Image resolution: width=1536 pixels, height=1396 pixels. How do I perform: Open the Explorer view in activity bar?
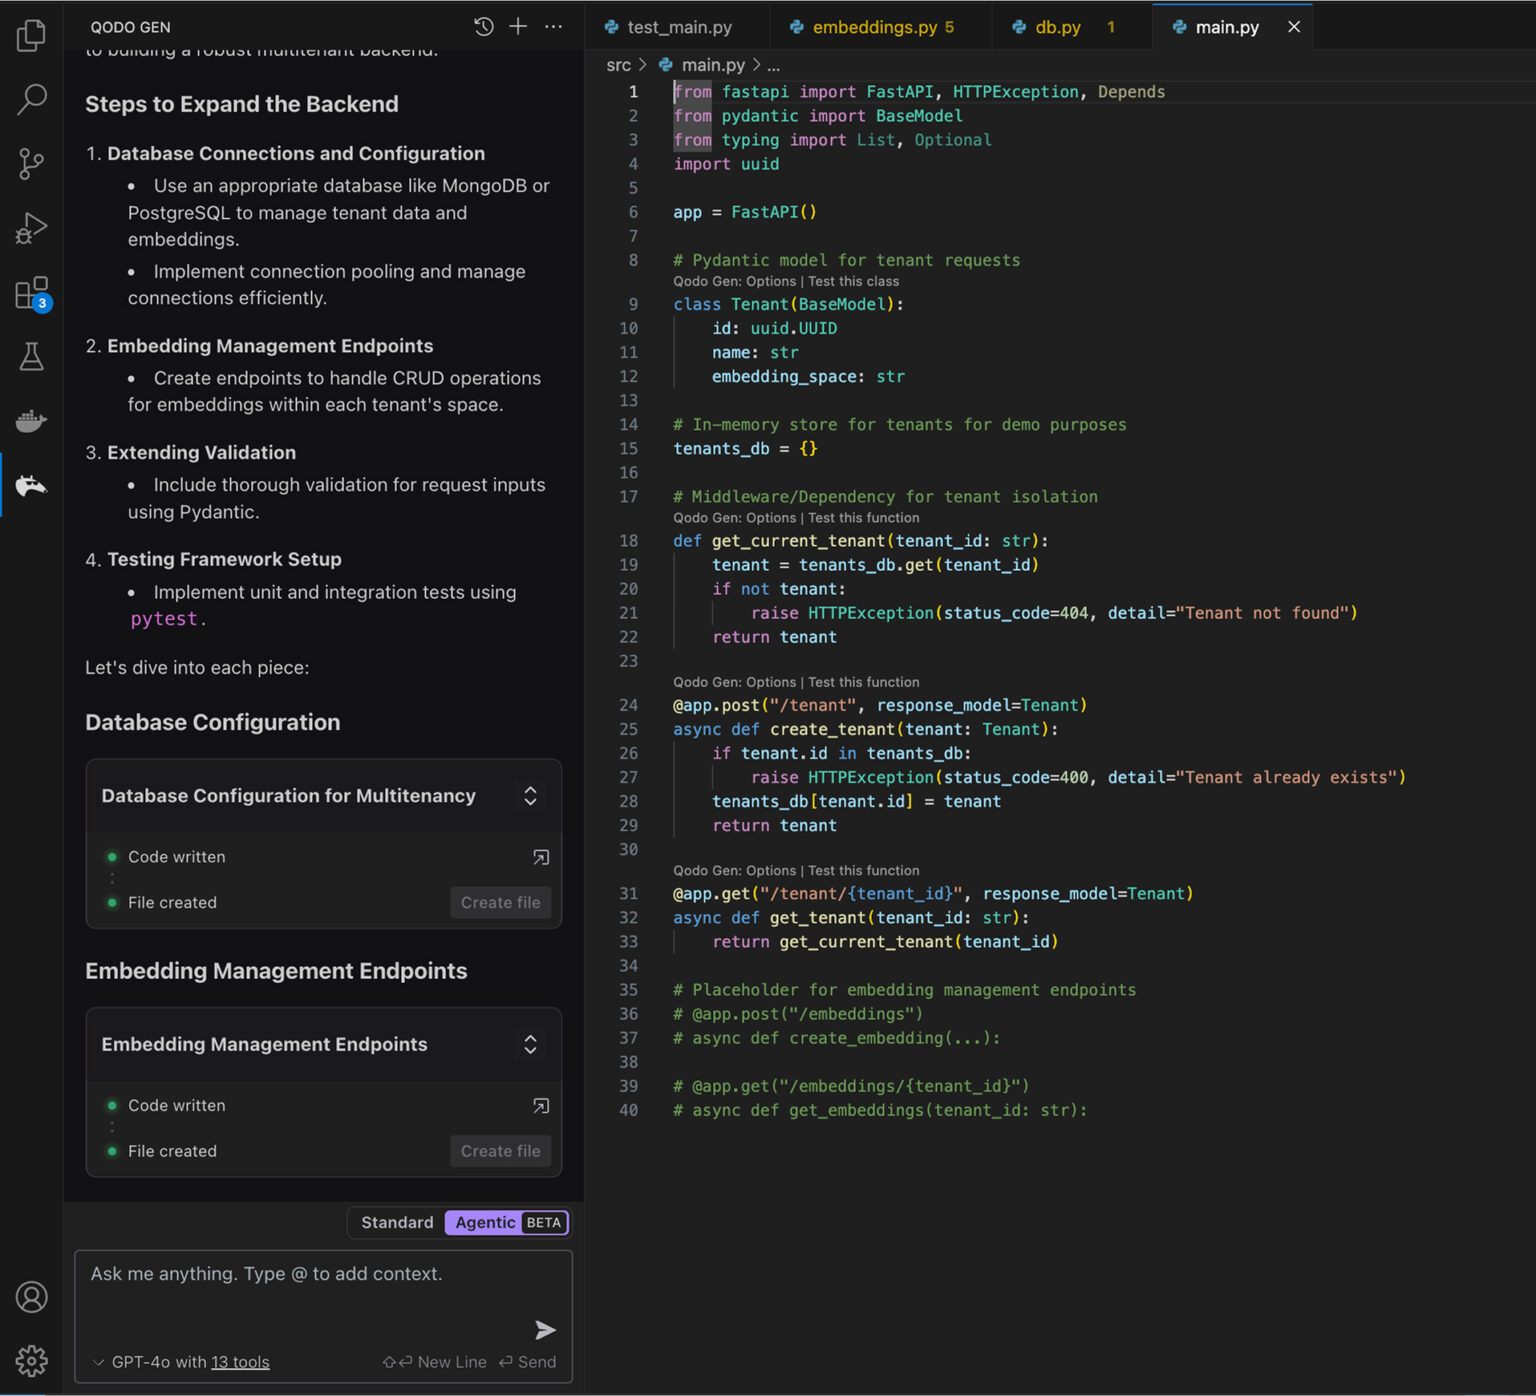coord(31,36)
